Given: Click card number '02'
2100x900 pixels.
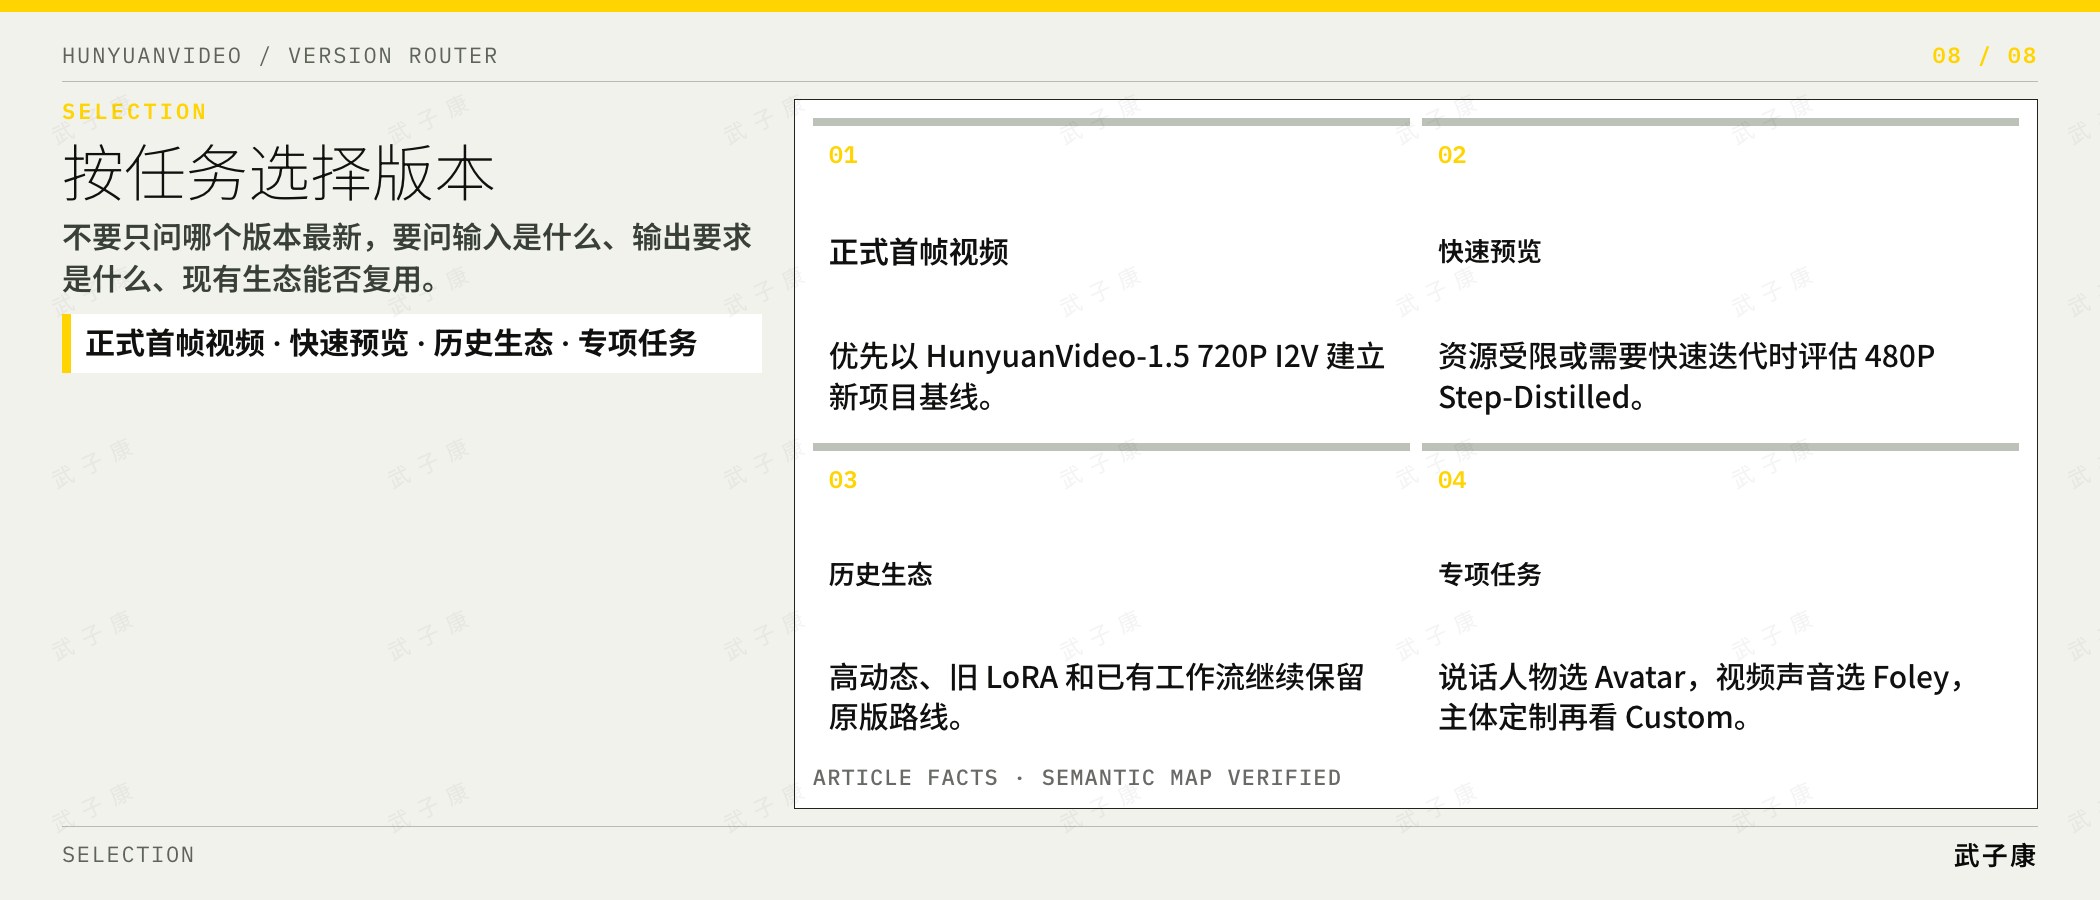Looking at the screenshot, I should click(1452, 156).
